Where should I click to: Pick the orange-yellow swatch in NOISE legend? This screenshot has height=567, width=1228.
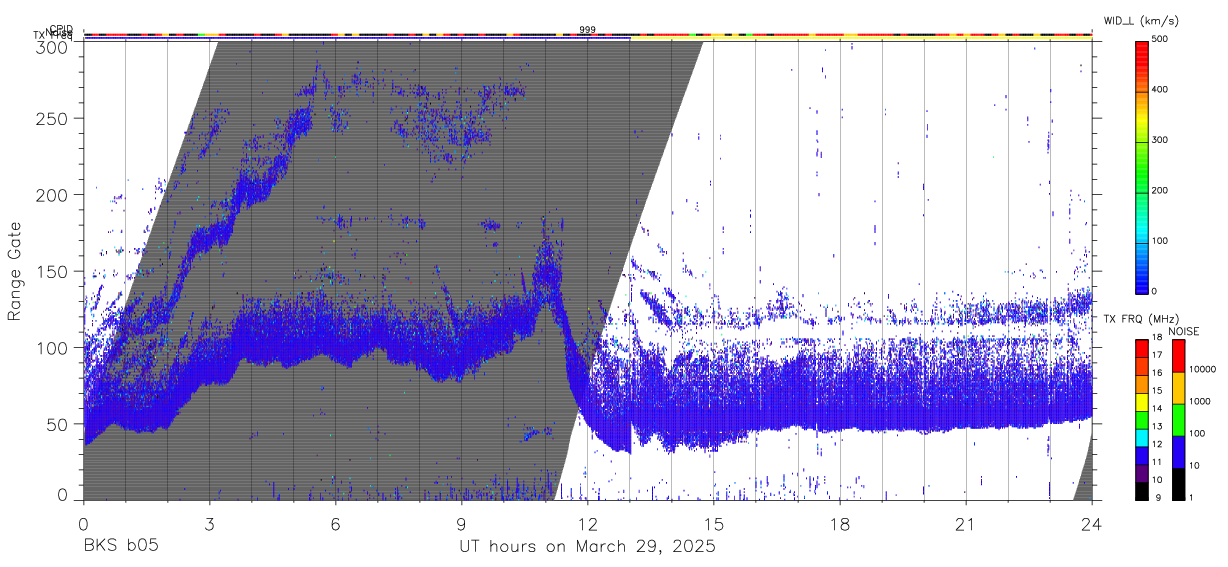pos(1178,388)
